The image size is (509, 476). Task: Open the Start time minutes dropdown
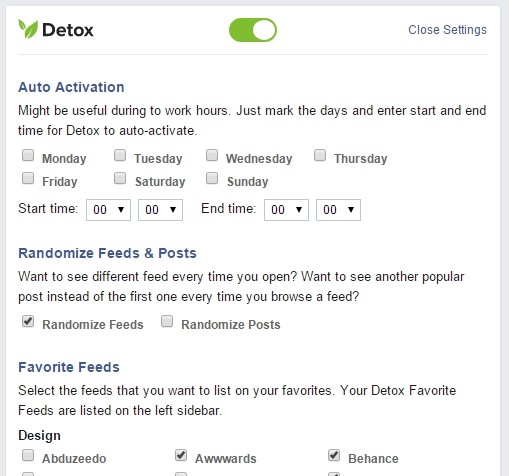click(160, 210)
